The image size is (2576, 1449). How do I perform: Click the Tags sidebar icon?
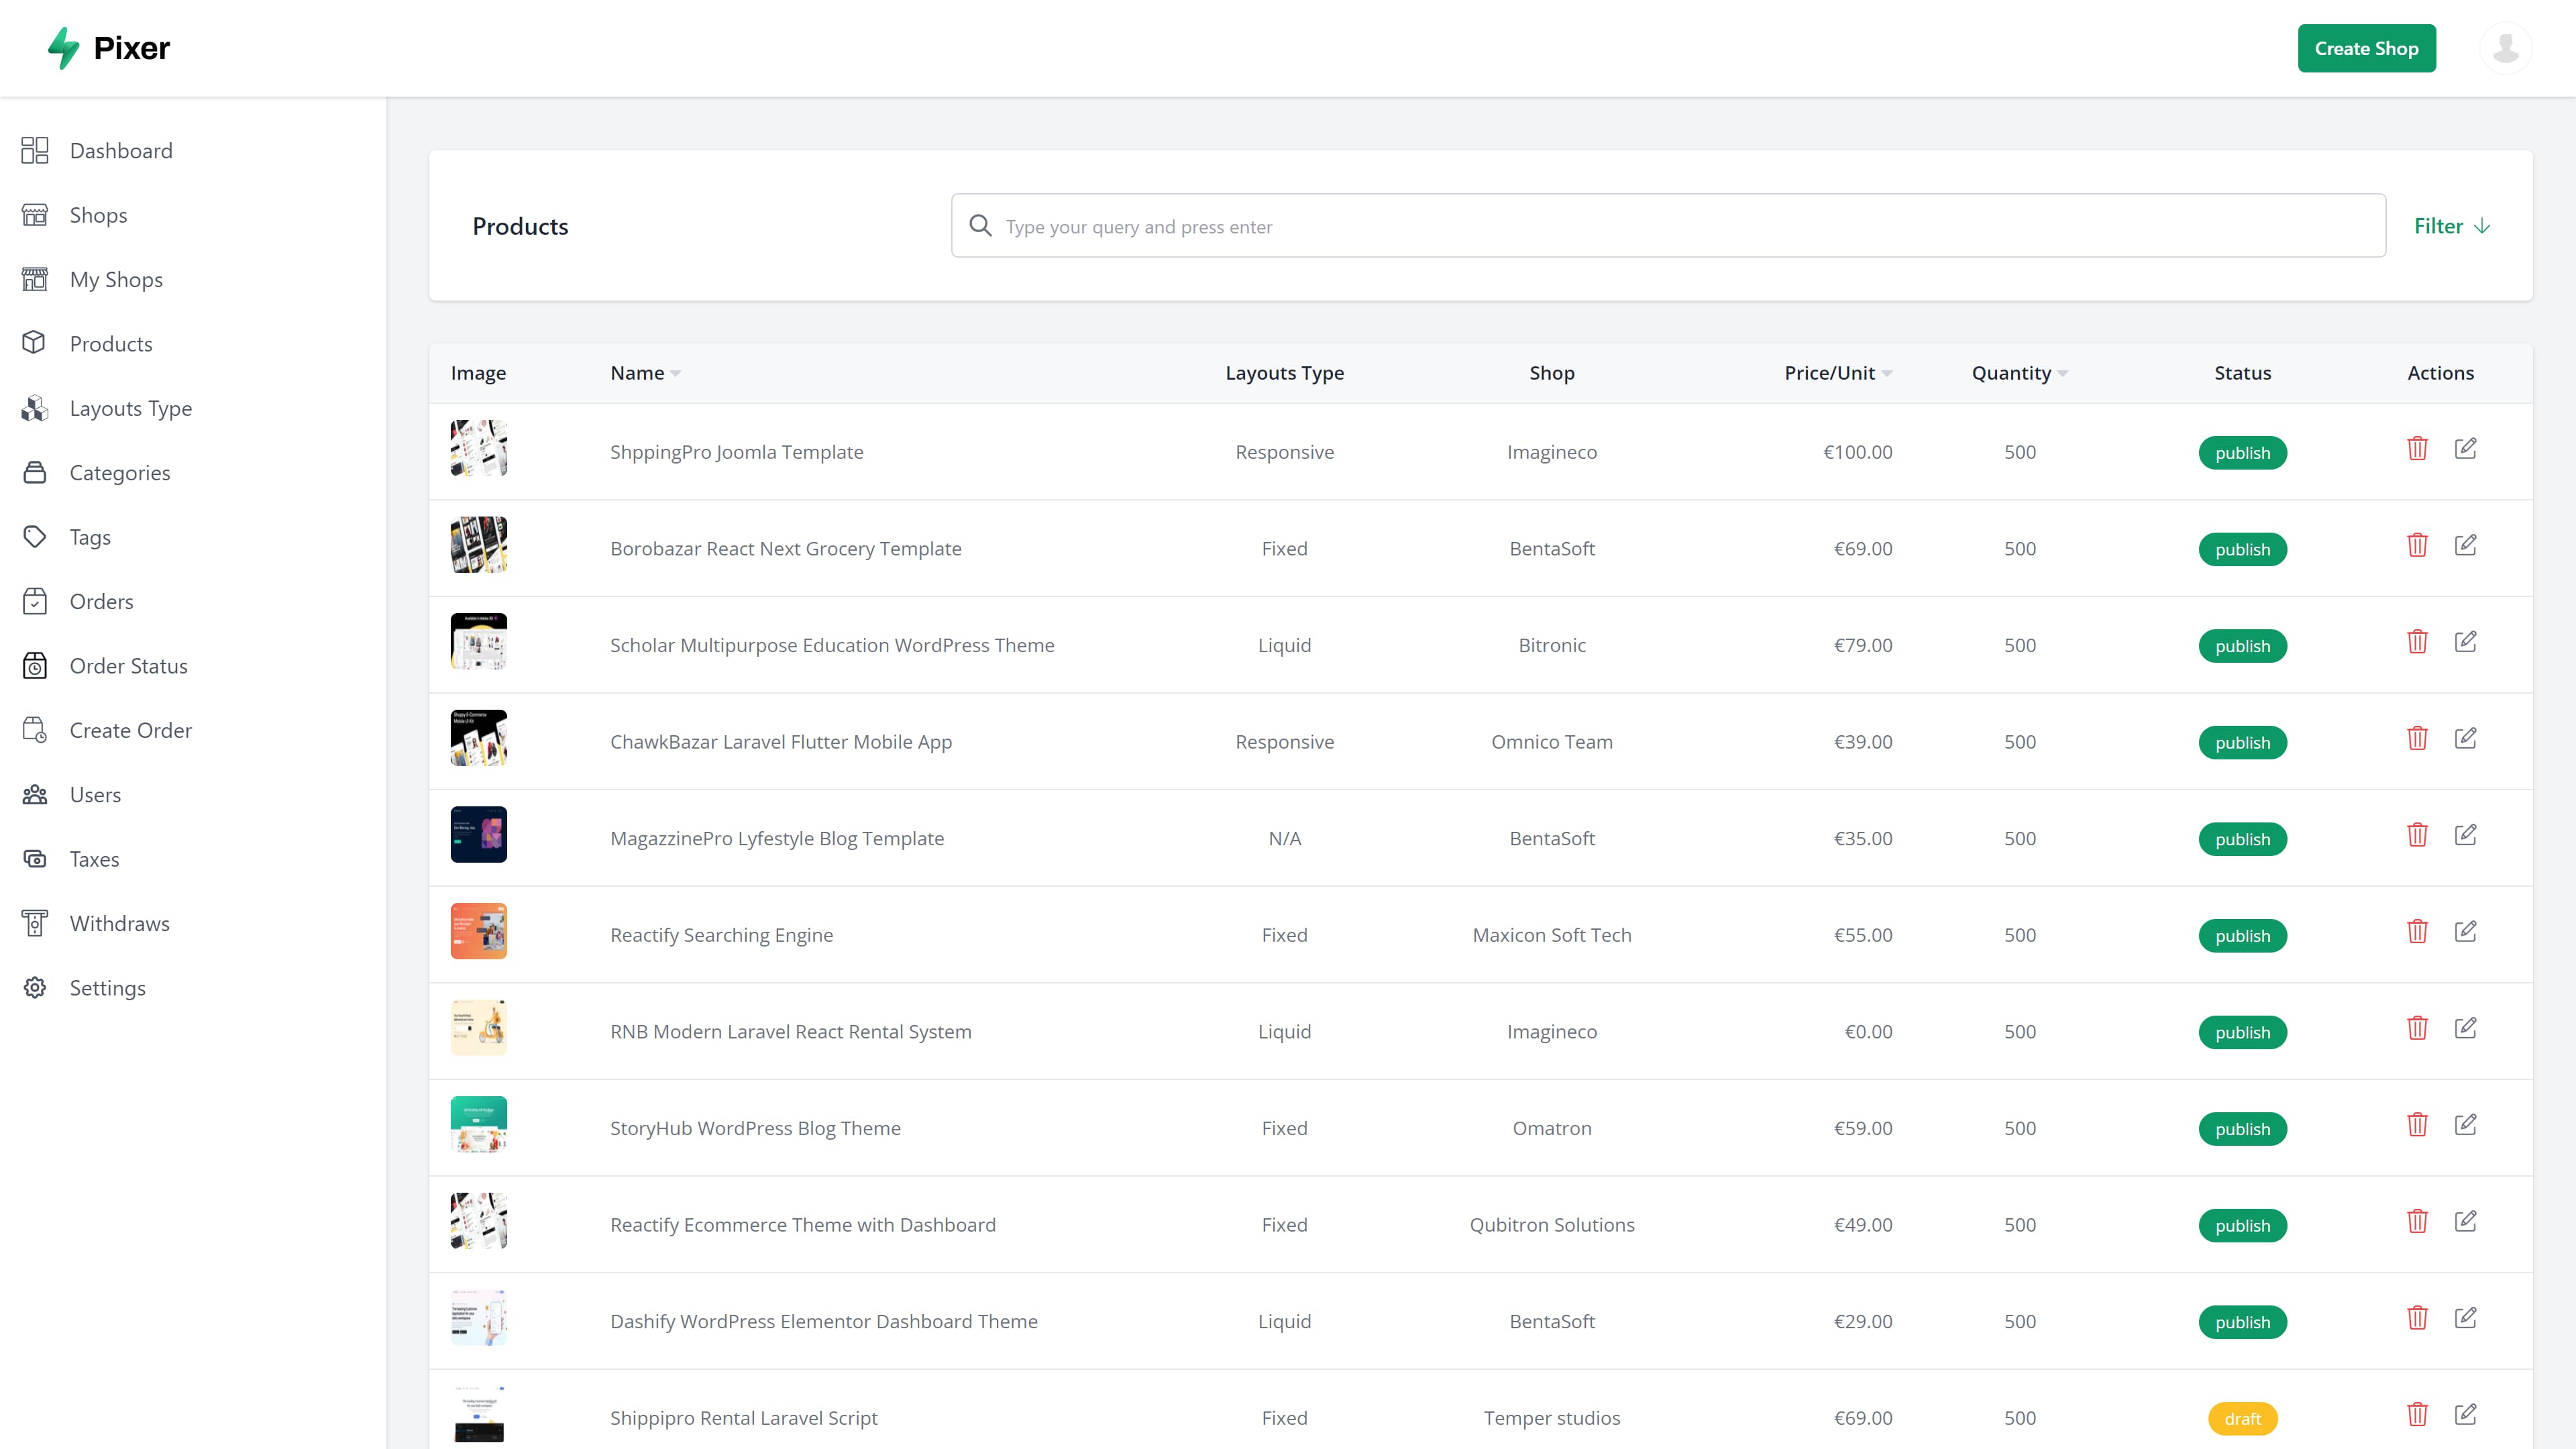pyautogui.click(x=35, y=536)
